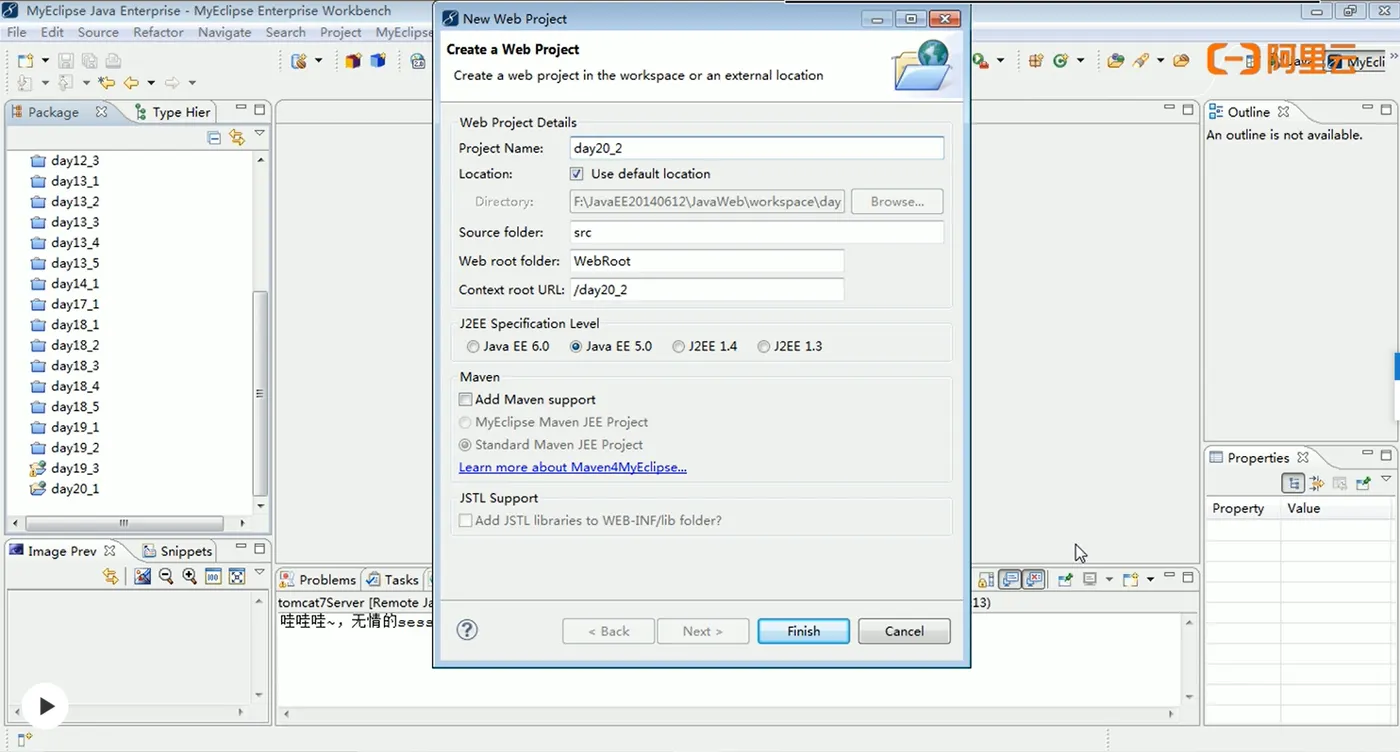The height and width of the screenshot is (752, 1400).
Task: Open the Edit menu
Action: (x=52, y=32)
